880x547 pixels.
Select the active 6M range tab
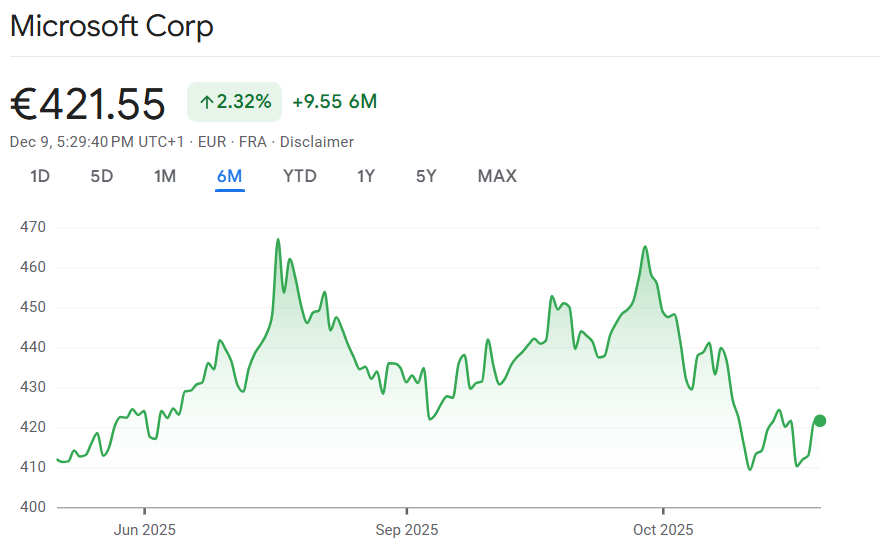coord(229,177)
